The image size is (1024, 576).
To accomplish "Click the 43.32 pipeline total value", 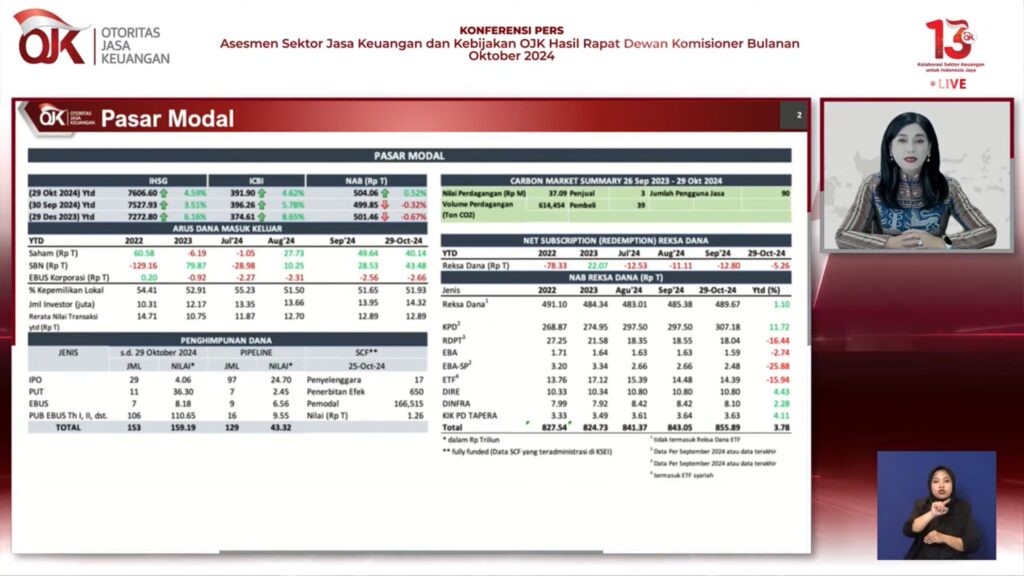I will click(281, 428).
